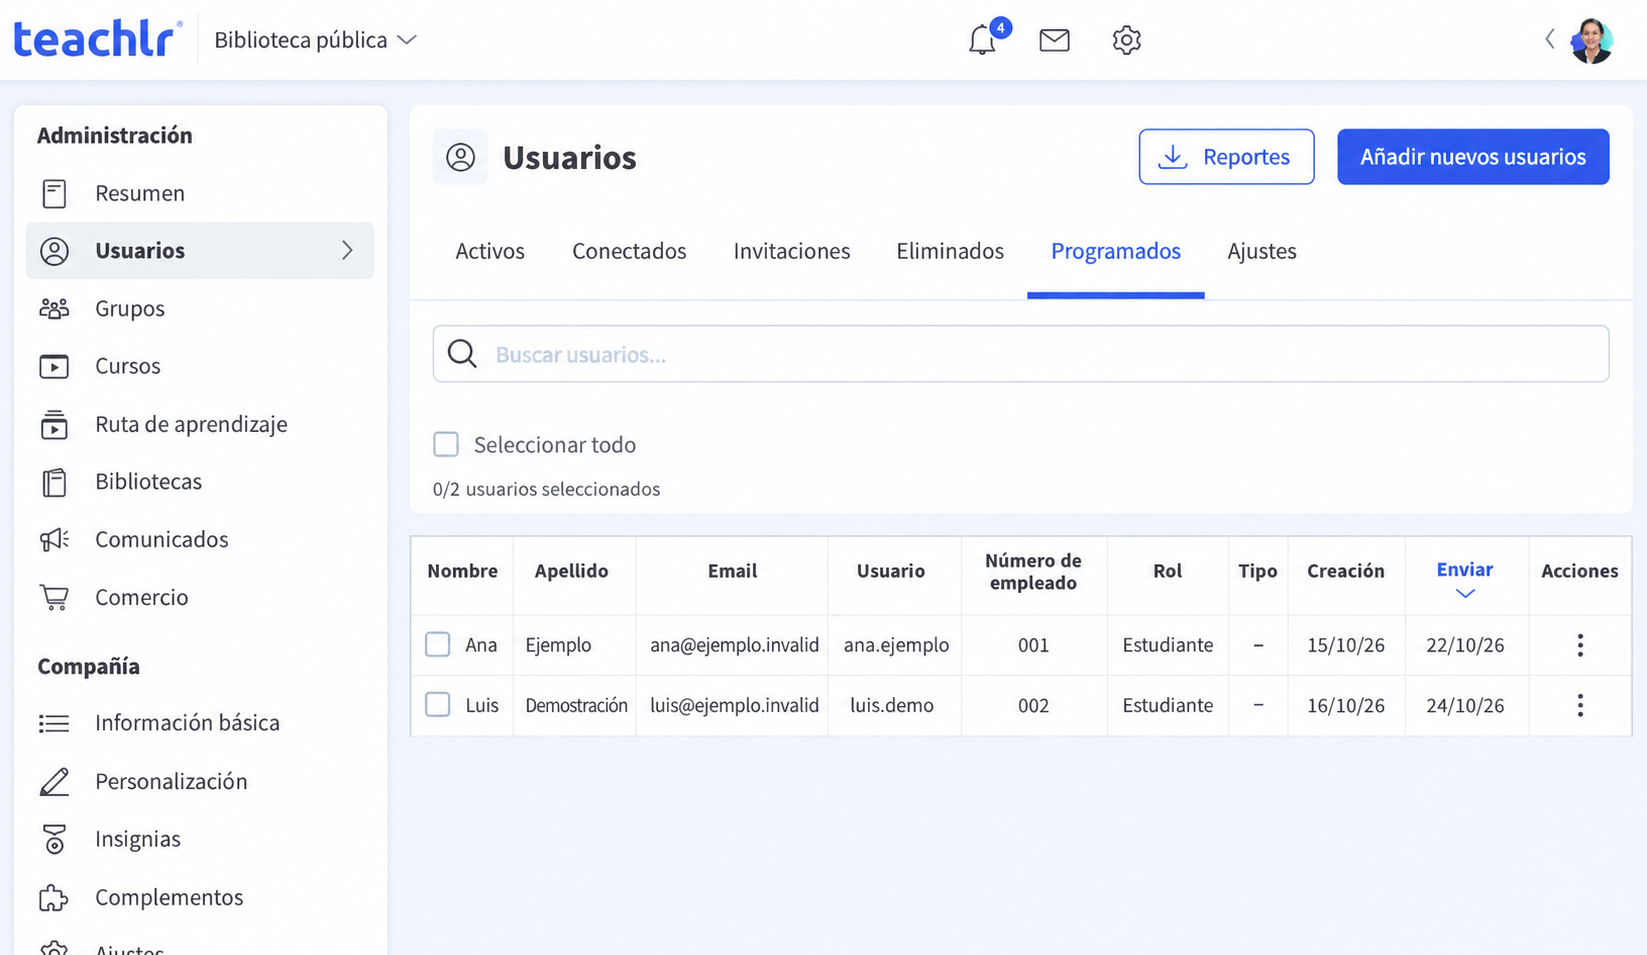The height and width of the screenshot is (955, 1647).
Task: Click the collapse arrow beside the avatar
Action: click(1549, 39)
